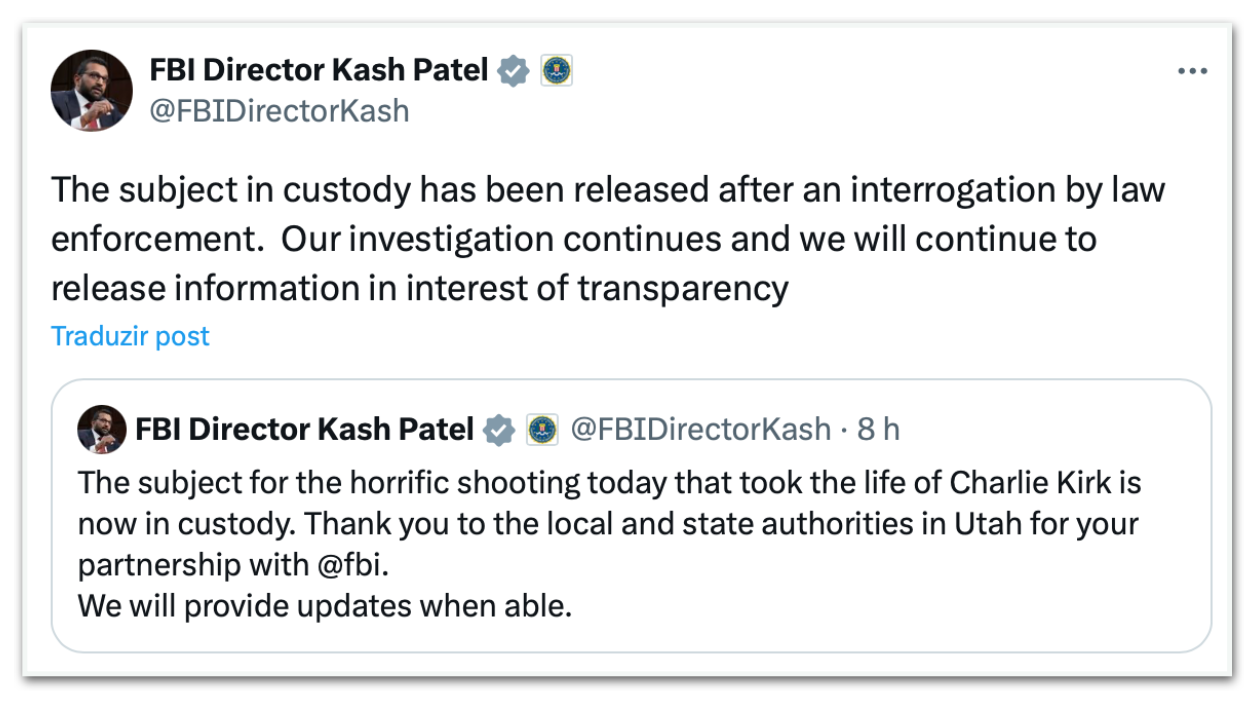Click the FBI seal affiliation badge on main post

click(556, 71)
